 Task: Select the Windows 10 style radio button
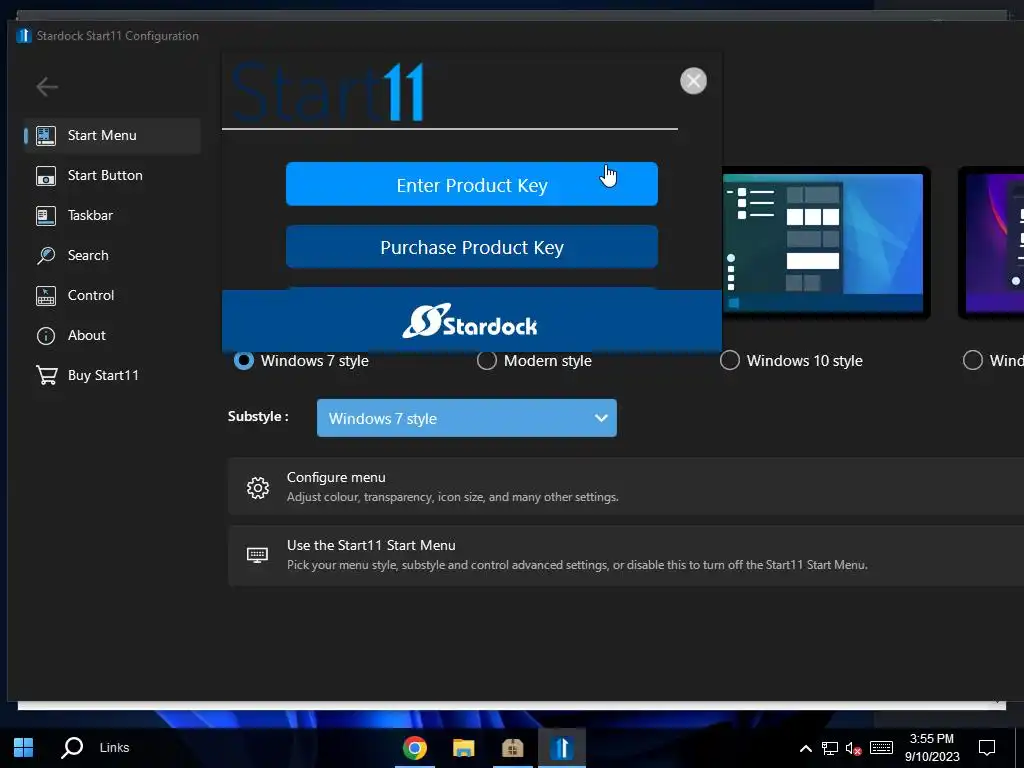tap(729, 360)
